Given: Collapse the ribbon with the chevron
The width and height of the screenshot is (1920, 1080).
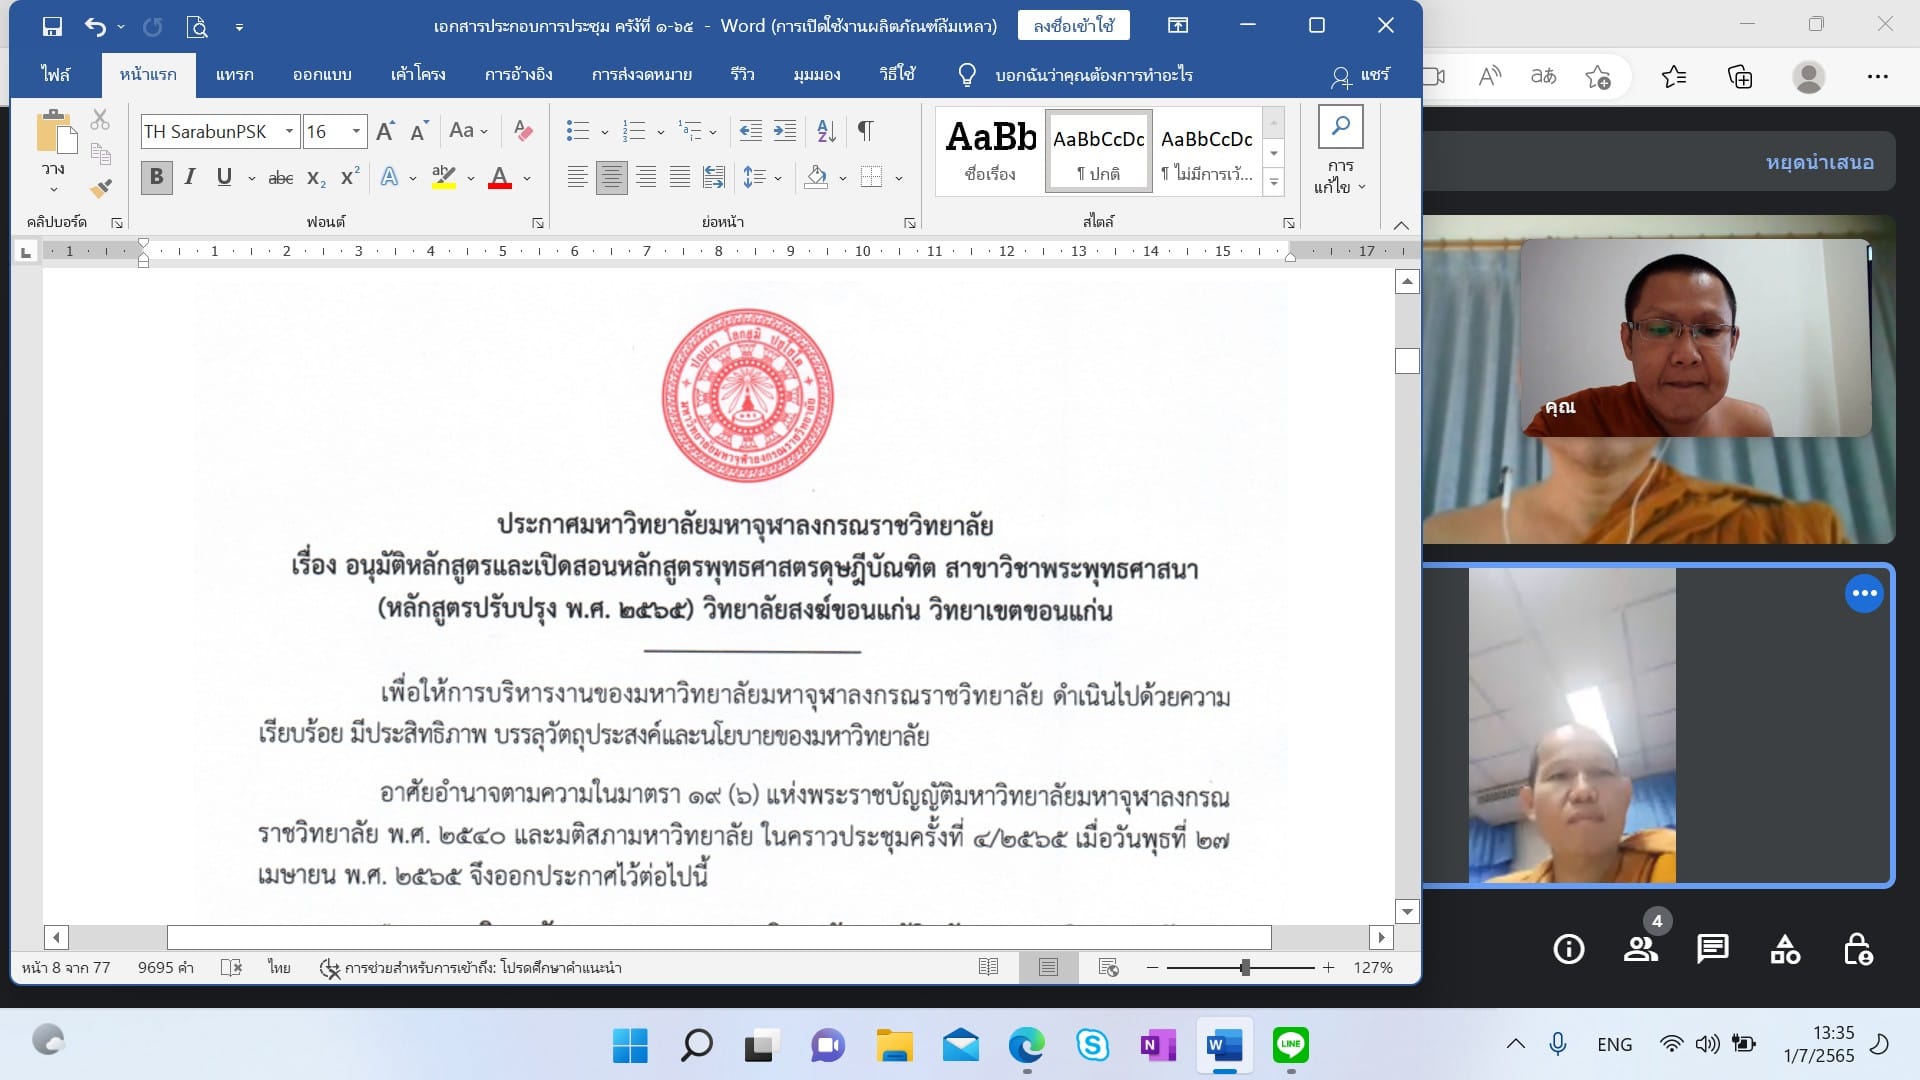Looking at the screenshot, I should pyautogui.click(x=1401, y=225).
